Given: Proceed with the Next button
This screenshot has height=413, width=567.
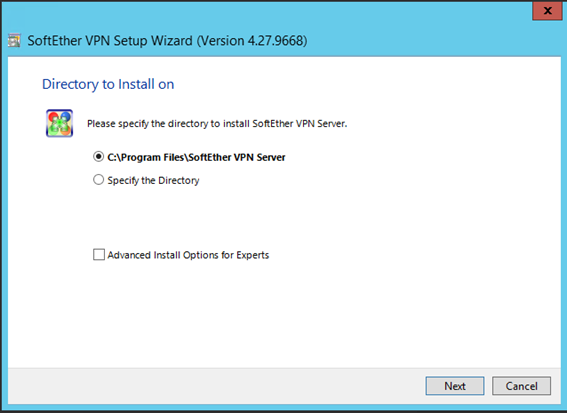Looking at the screenshot, I should pyautogui.click(x=455, y=386).
